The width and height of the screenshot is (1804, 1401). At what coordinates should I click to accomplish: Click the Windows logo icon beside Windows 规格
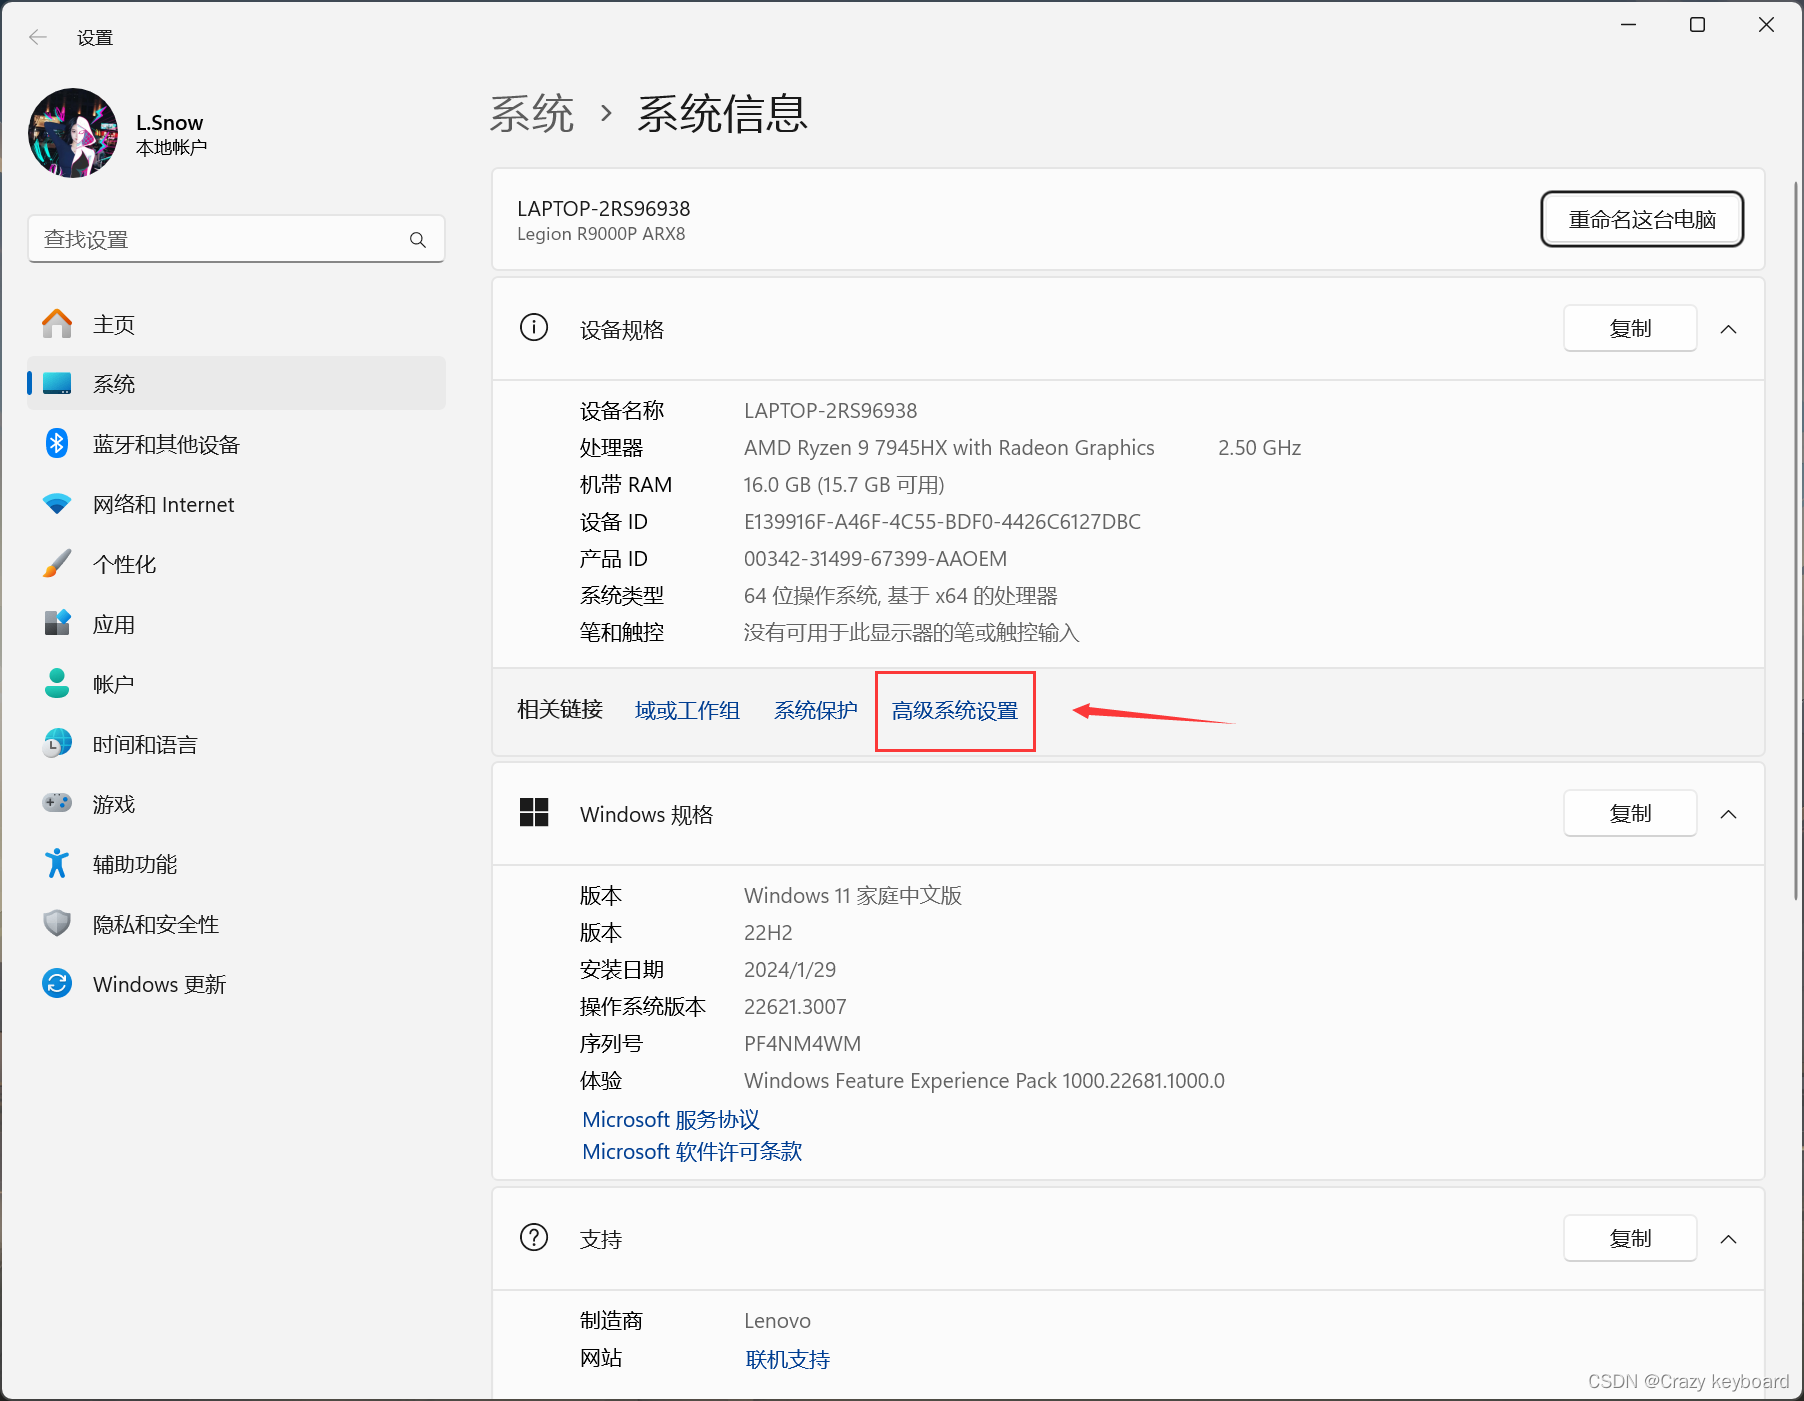pos(534,812)
